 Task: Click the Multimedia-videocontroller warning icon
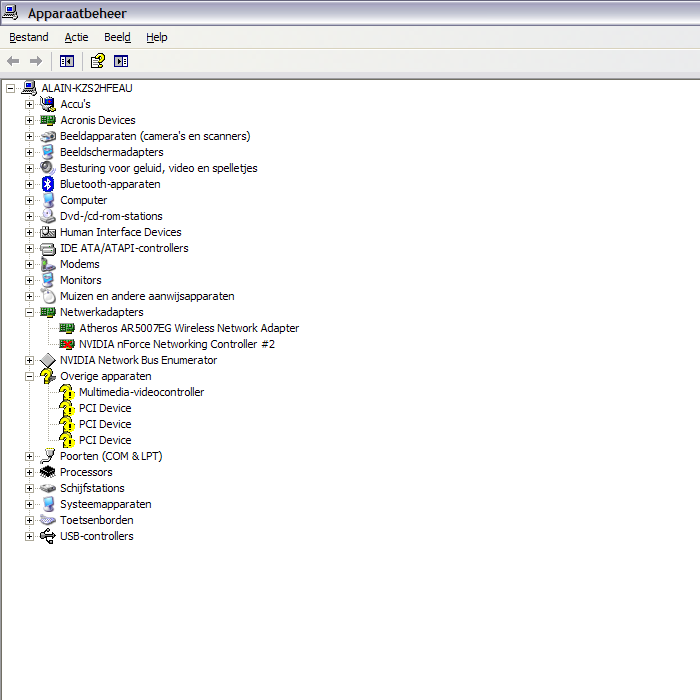tap(67, 392)
